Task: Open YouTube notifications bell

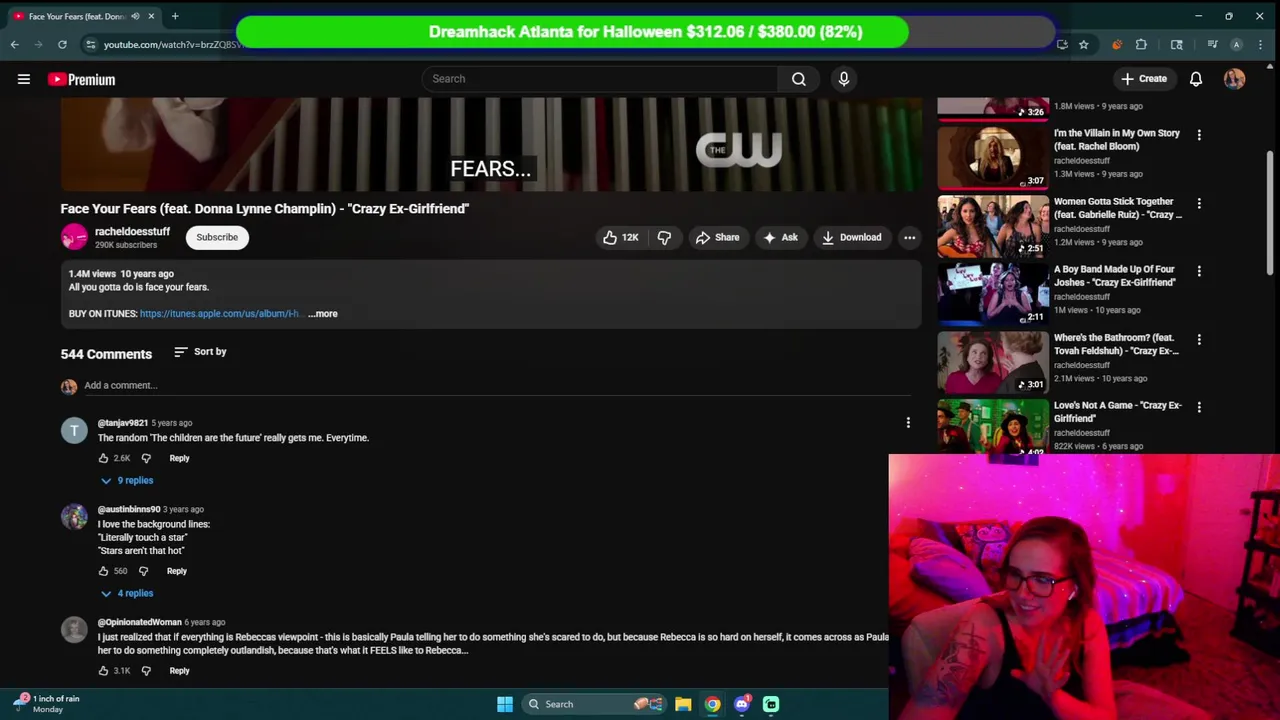Action: 1196,79
